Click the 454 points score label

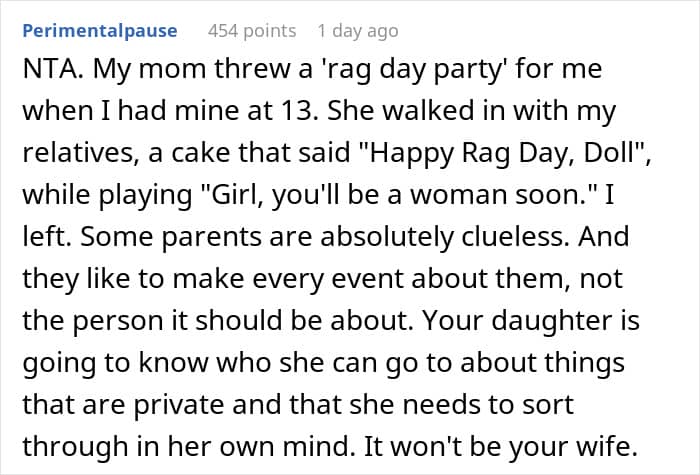pos(252,31)
